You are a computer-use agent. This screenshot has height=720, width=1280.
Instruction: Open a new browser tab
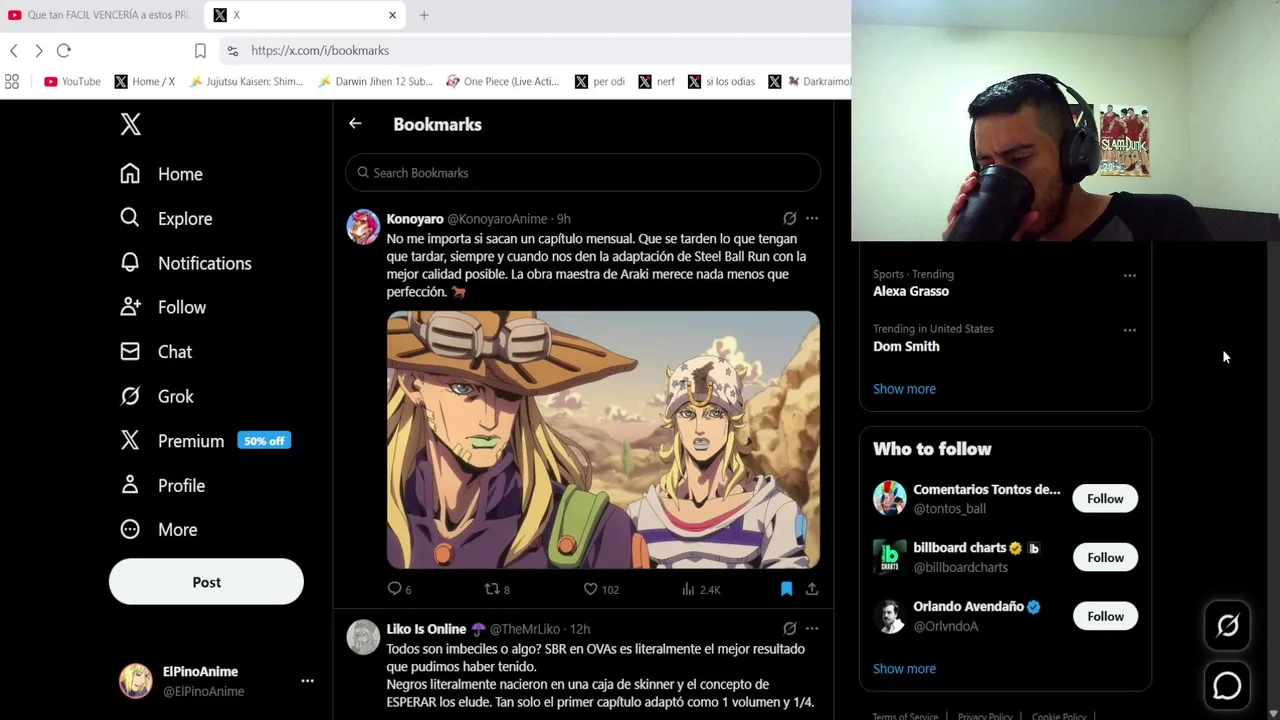coord(424,15)
